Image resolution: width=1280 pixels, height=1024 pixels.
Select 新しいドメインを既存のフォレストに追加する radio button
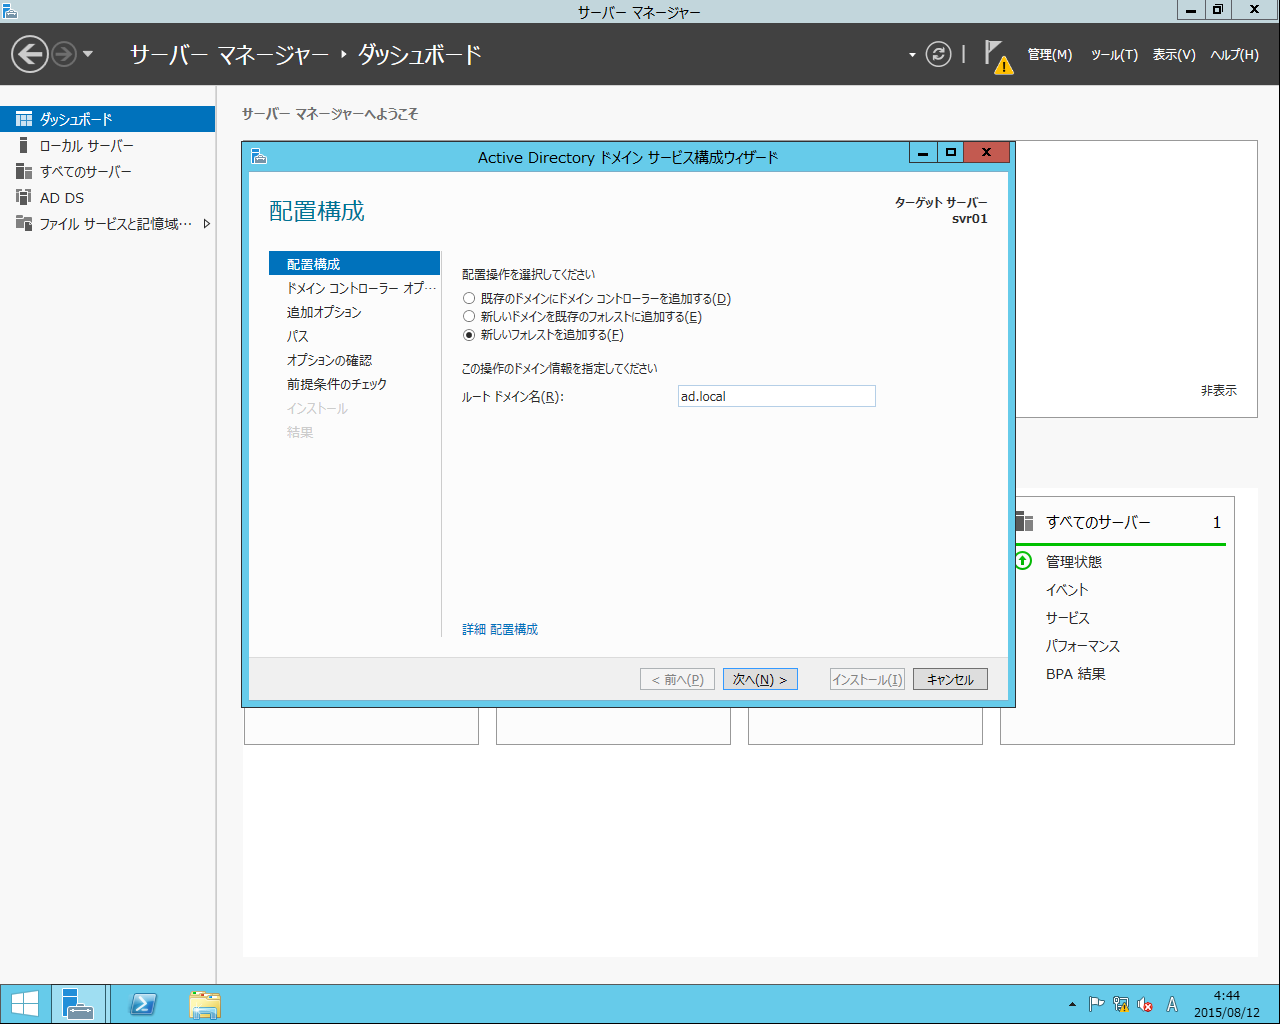coord(469,316)
